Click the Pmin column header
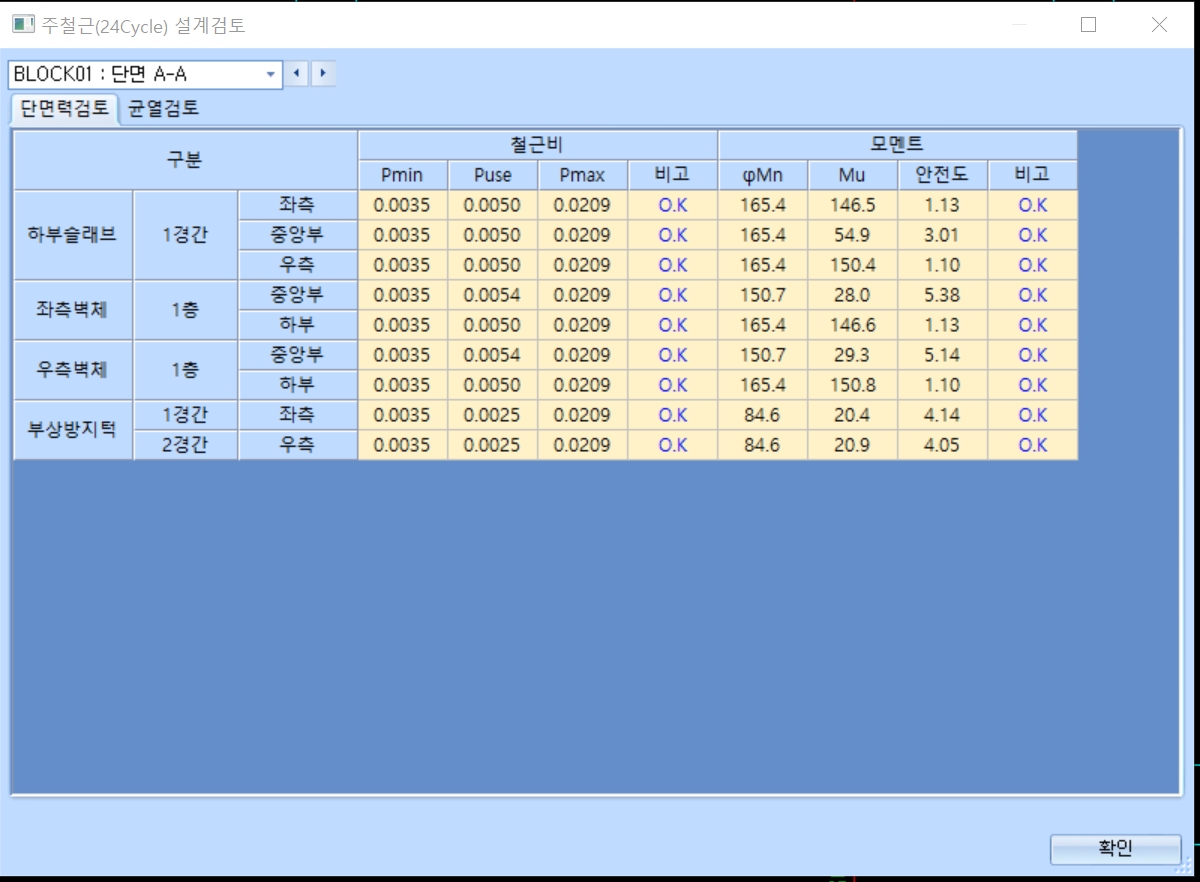This screenshot has height=882, width=1200. (403, 175)
